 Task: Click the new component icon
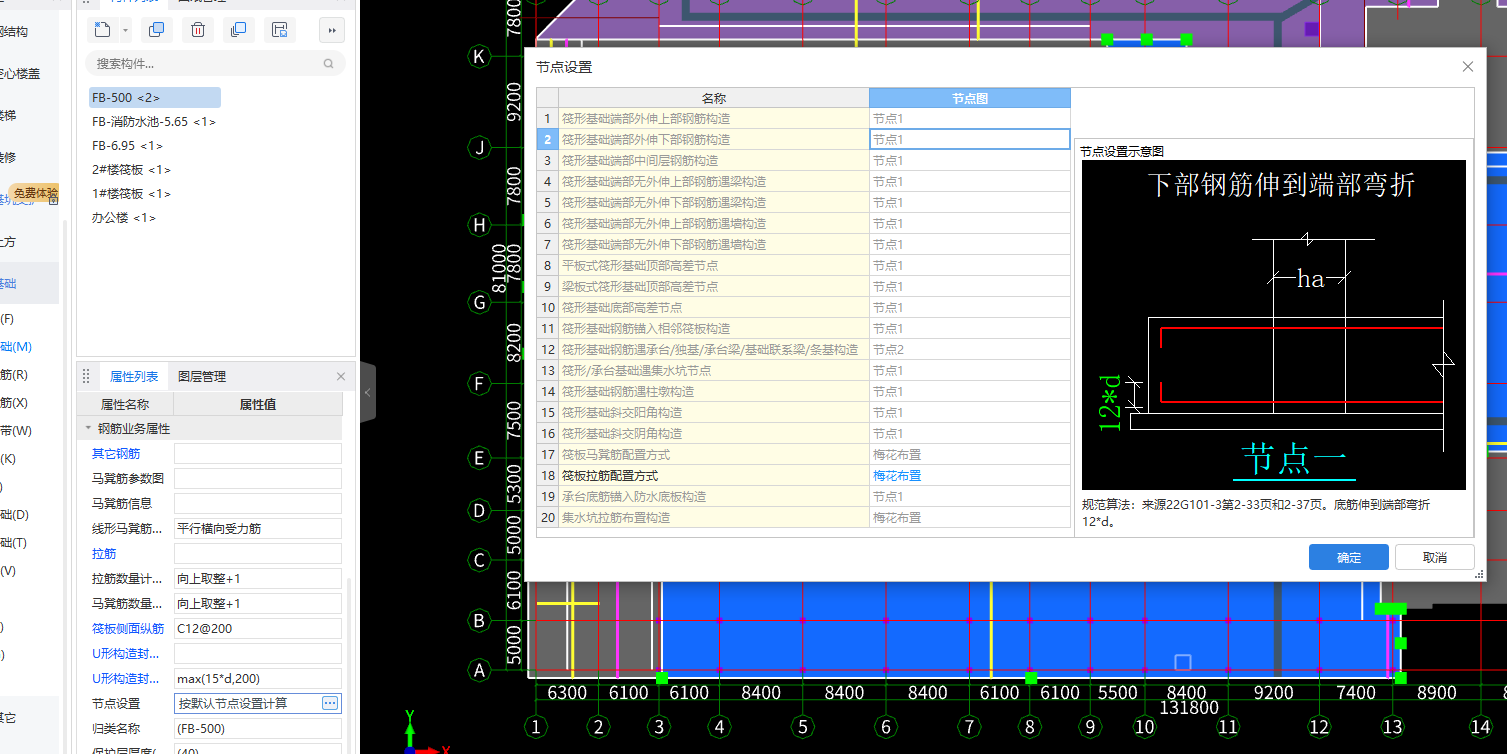[101, 30]
